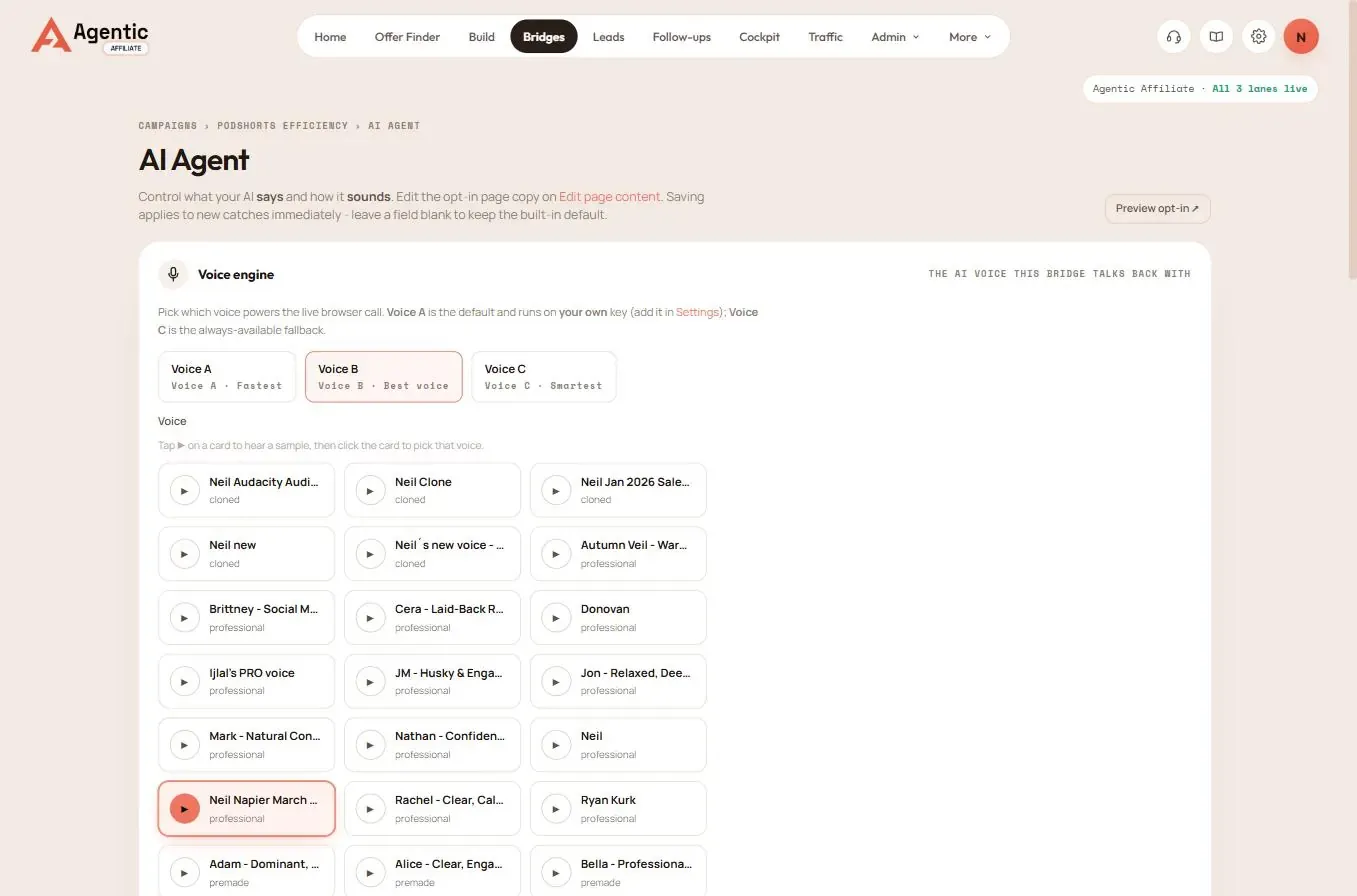
Task: Go to Podshorts Efficiency breadcrumb
Action: (283, 126)
